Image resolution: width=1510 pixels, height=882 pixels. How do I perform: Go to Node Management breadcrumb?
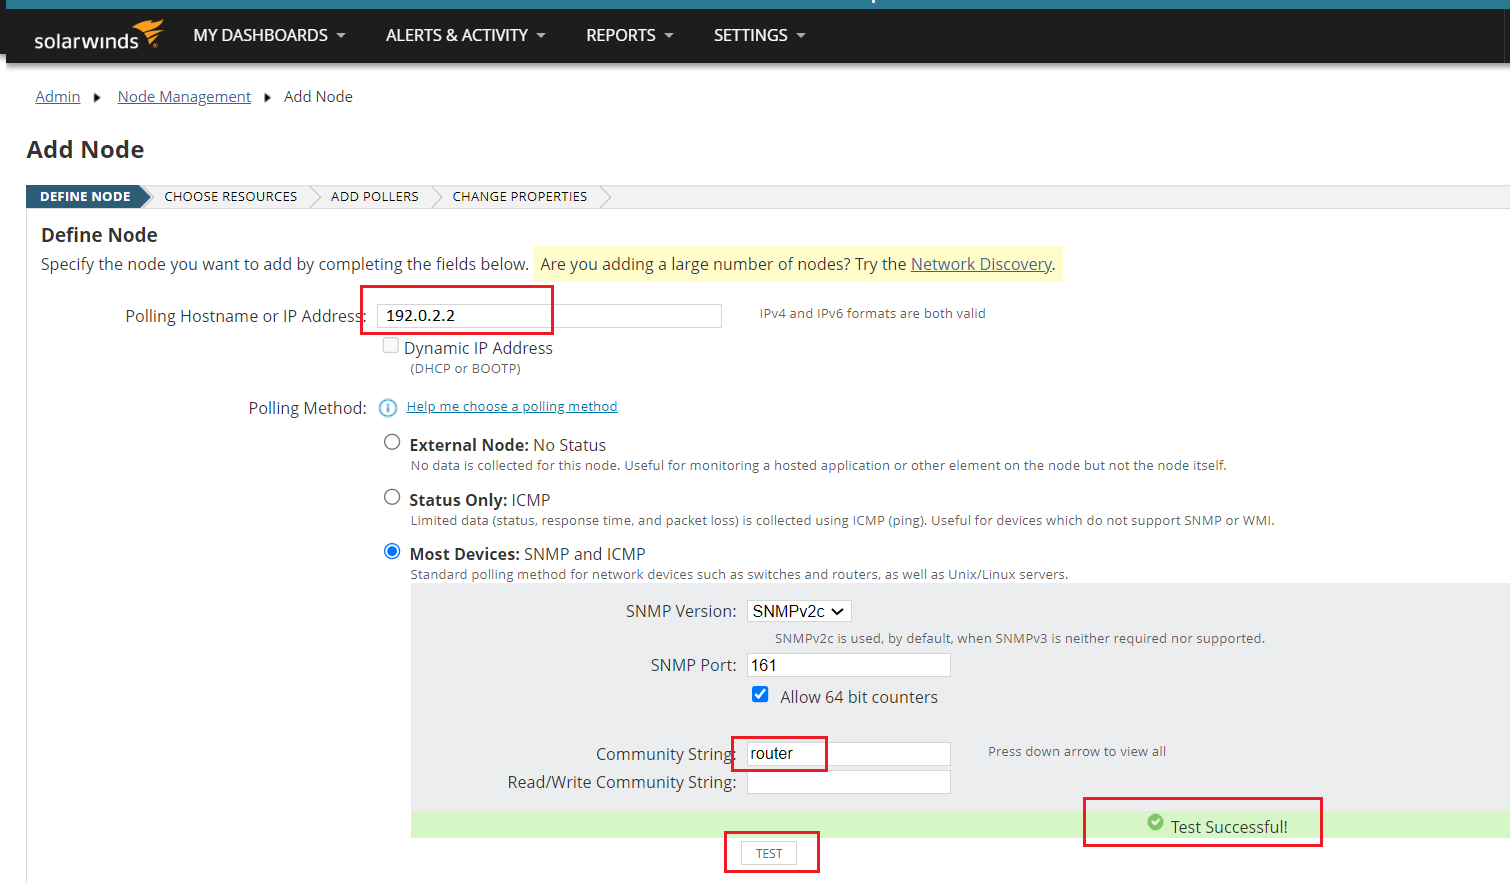tap(184, 97)
